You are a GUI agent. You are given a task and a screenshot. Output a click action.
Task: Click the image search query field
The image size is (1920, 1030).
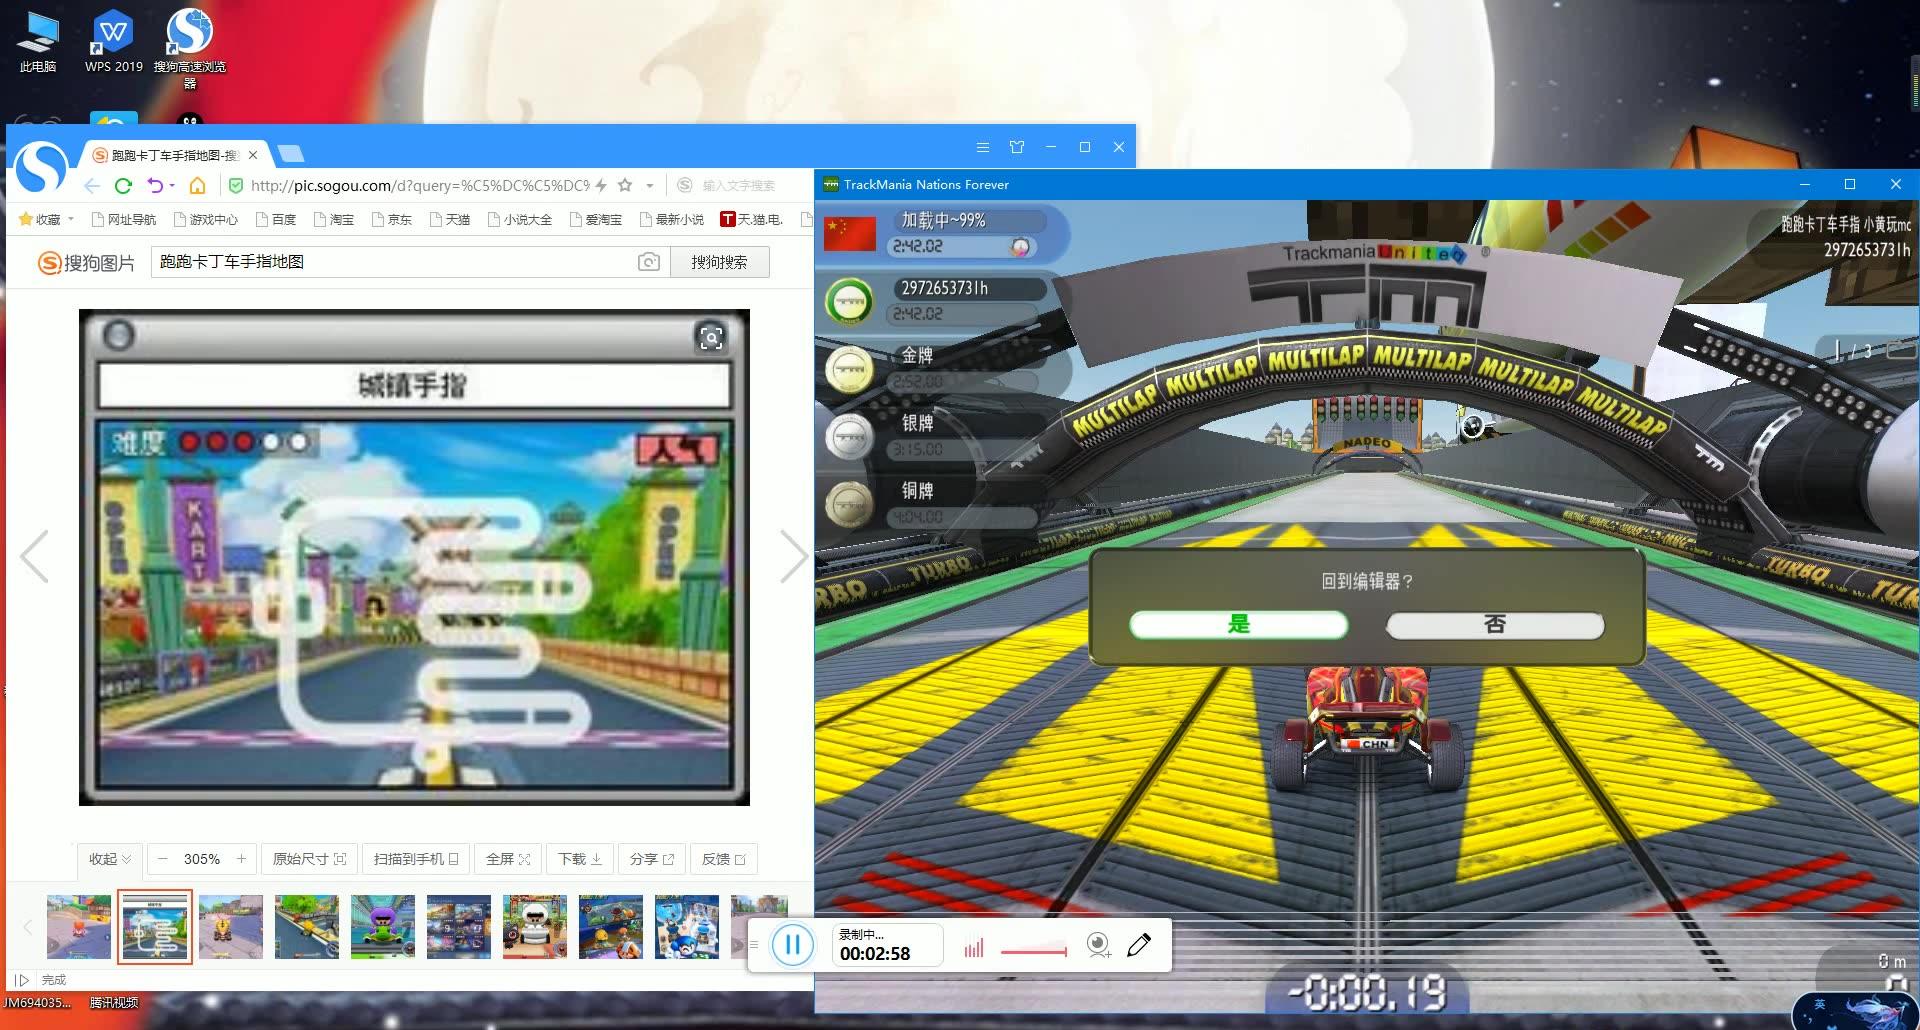coord(395,262)
